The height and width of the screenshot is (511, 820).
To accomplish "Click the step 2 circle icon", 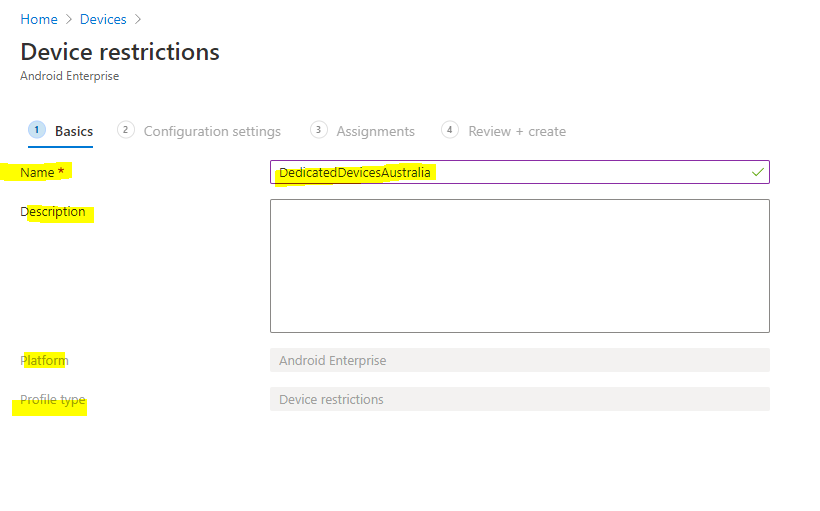I will click(x=126, y=130).
